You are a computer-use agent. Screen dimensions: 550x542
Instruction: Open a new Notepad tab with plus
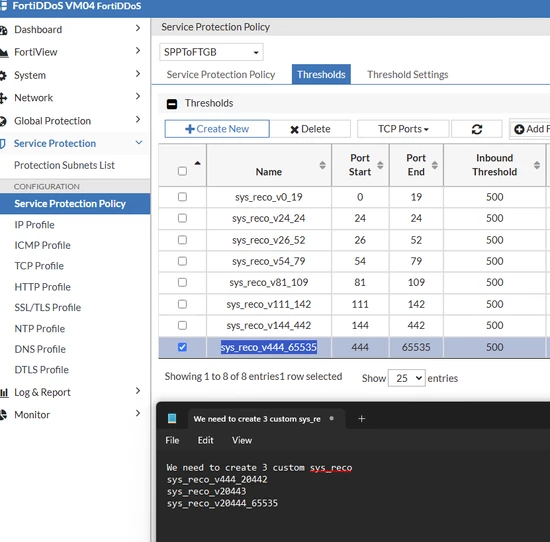pos(362,419)
